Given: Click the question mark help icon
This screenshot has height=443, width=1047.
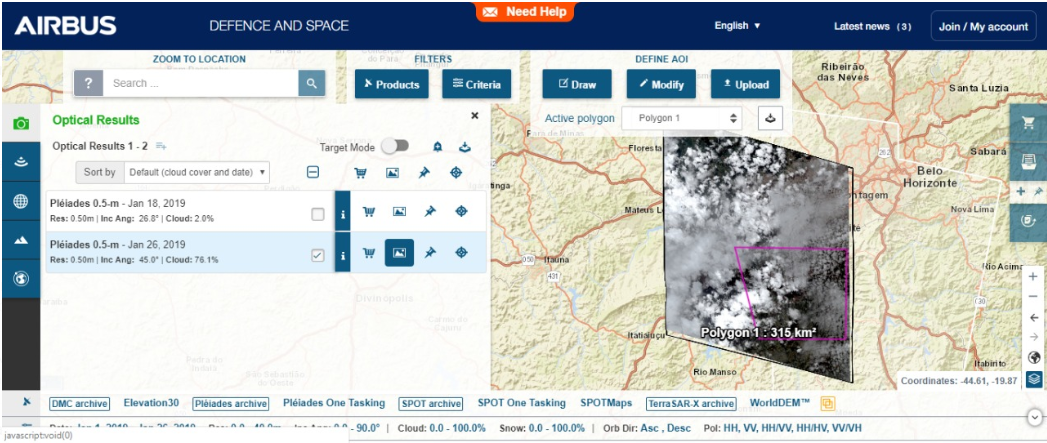Looking at the screenshot, I should (88, 84).
